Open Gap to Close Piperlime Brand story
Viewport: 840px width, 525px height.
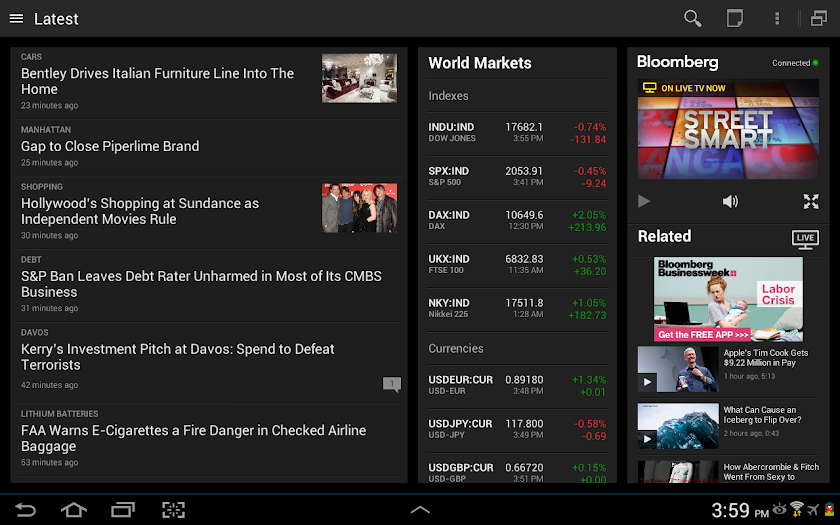[x=209, y=148]
